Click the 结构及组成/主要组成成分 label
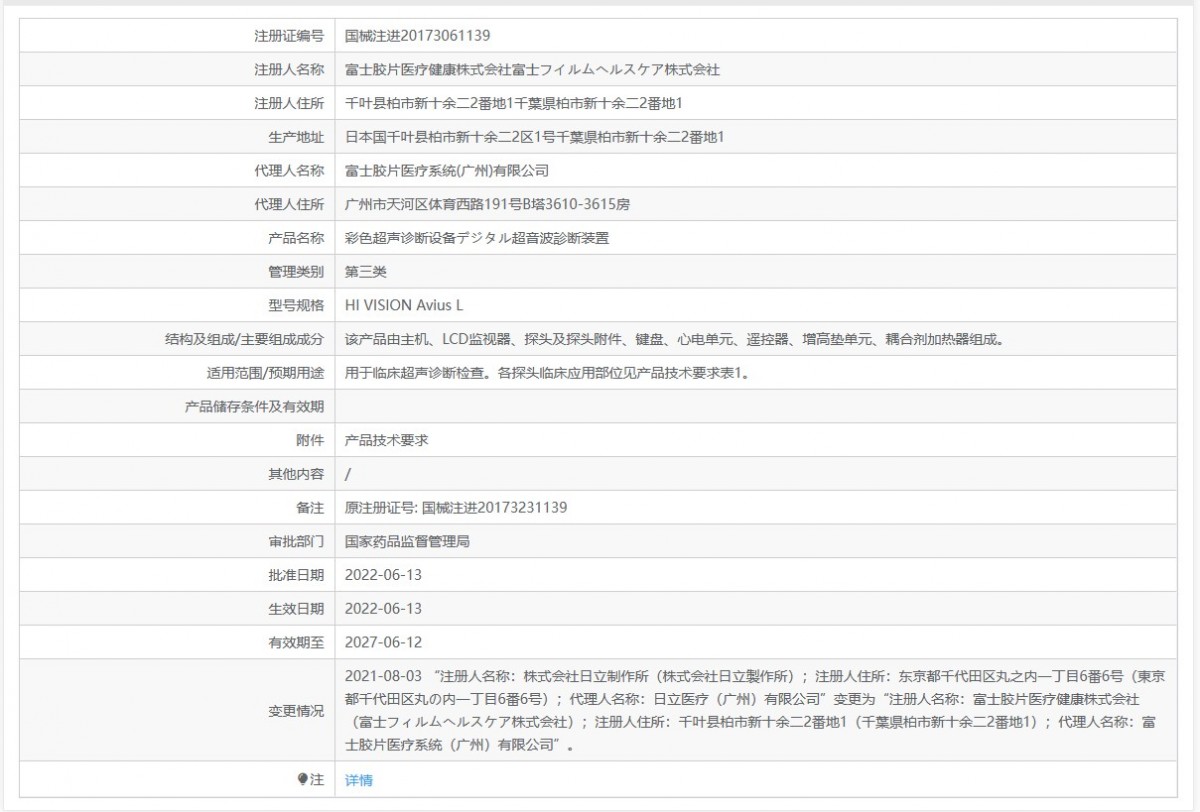Image resolution: width=1200 pixels, height=812 pixels. point(244,339)
